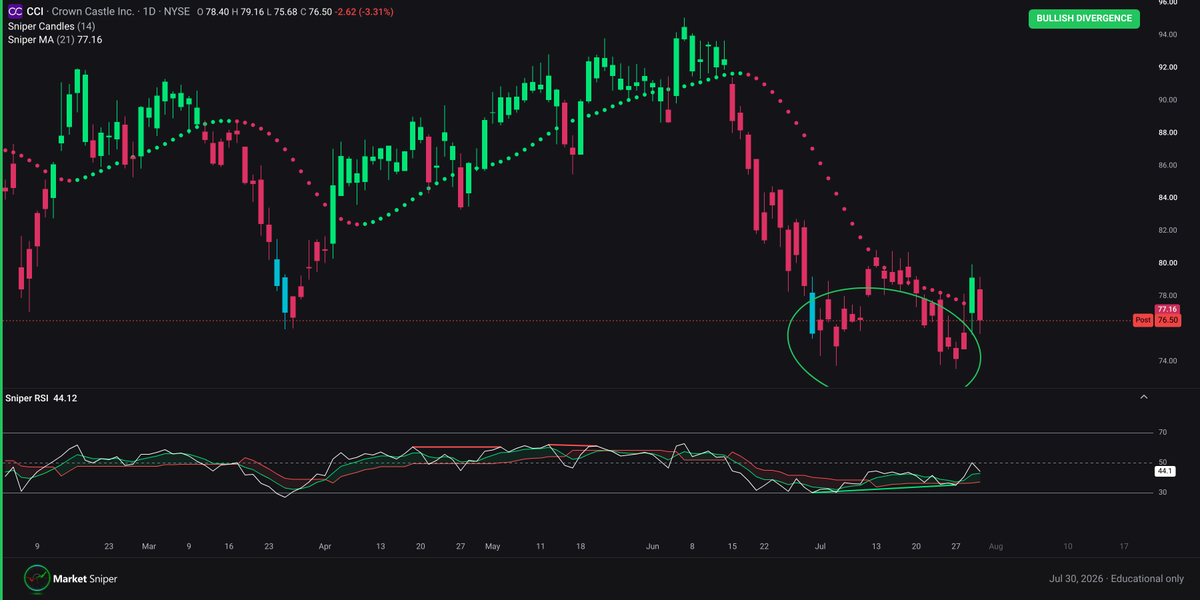Click the Mar date axis label
1200x600 pixels.
[x=148, y=547]
